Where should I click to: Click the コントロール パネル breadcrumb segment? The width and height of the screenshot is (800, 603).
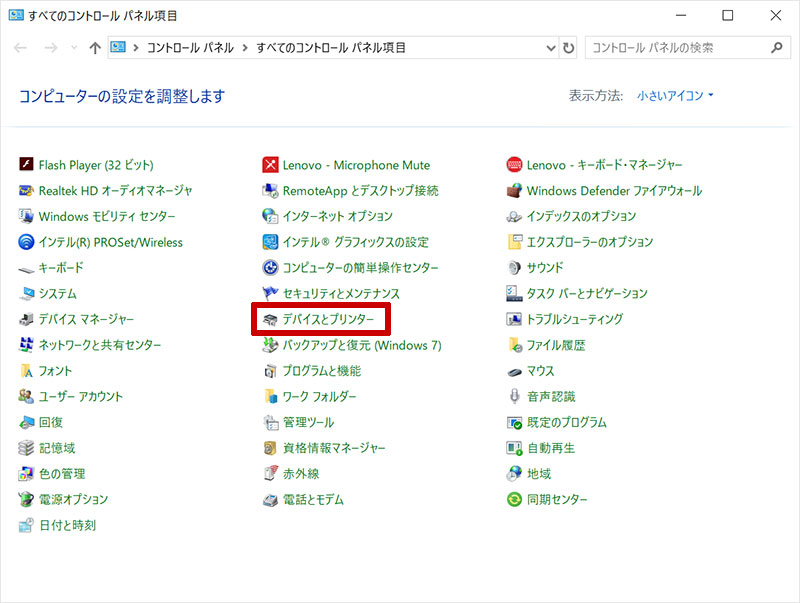click(190, 48)
